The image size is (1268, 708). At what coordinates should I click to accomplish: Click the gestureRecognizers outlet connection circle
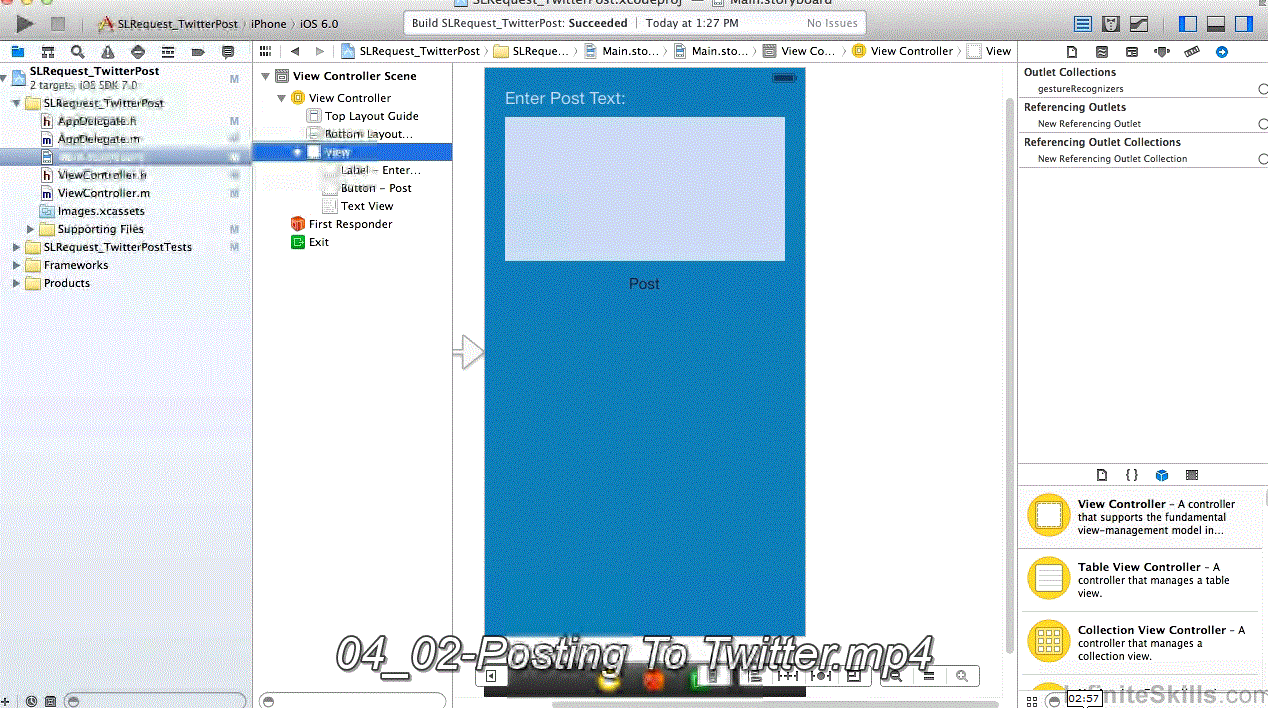pyautogui.click(x=1263, y=89)
